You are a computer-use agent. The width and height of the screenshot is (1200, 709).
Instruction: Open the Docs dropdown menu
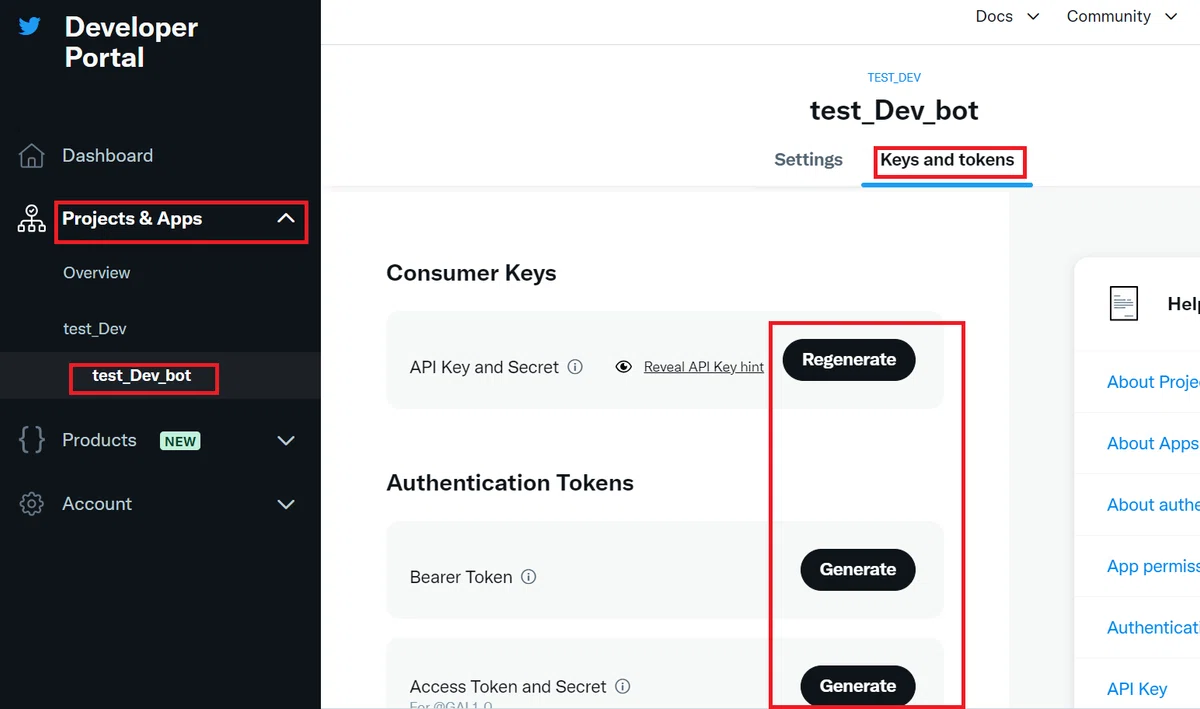click(1008, 16)
